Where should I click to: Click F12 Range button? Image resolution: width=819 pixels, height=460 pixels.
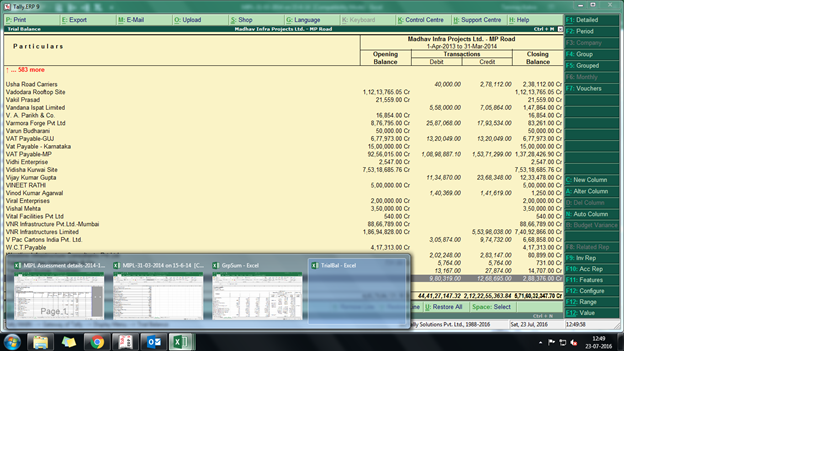(x=592, y=302)
